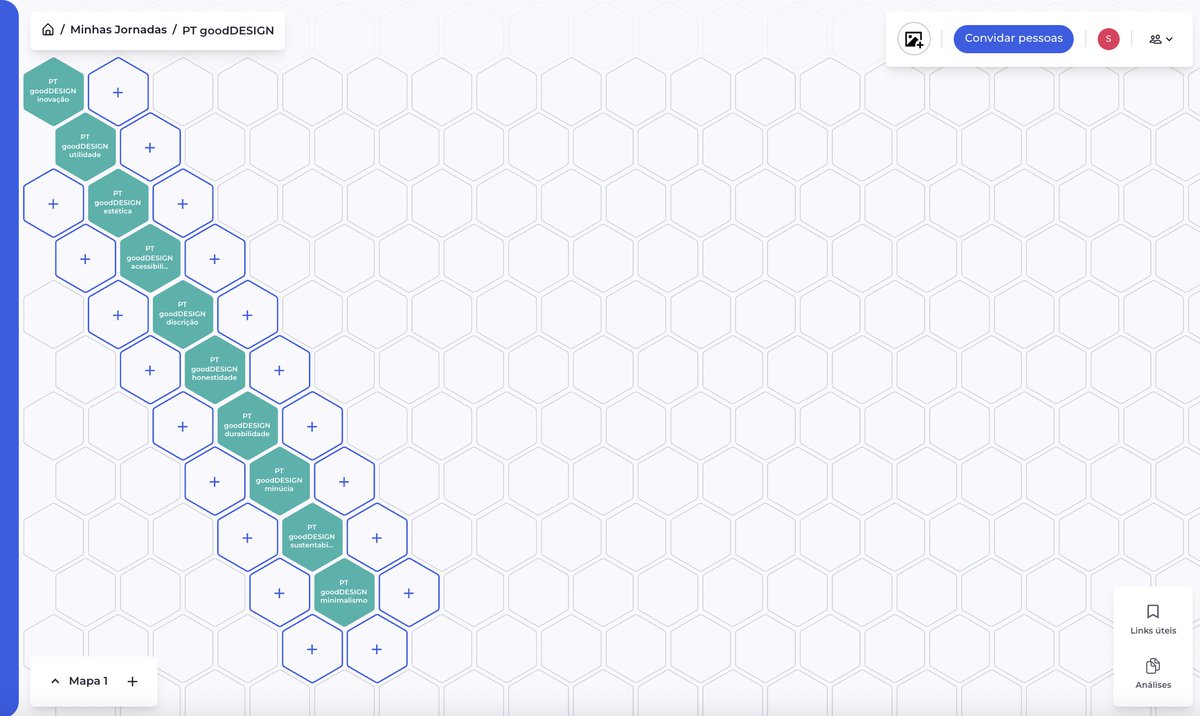Open Minhas Jornadas breadcrumb link

tap(118, 30)
